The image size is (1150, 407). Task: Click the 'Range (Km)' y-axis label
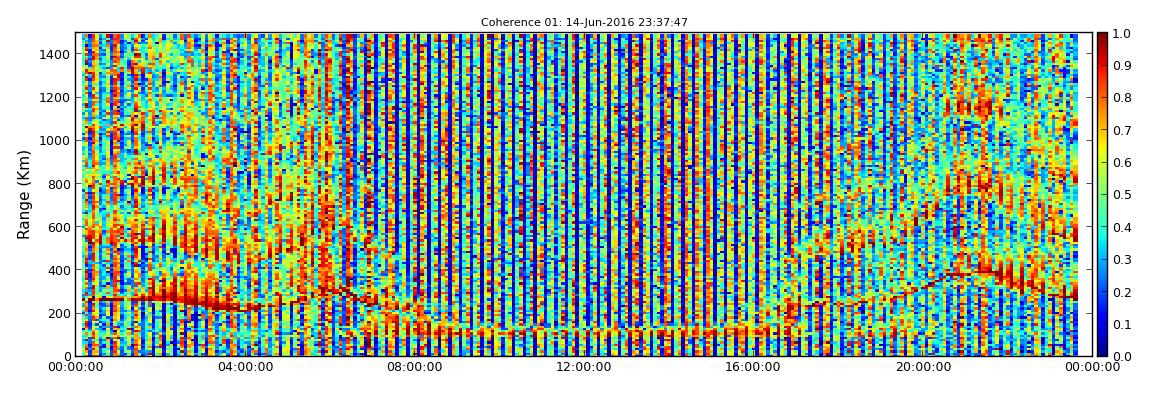(x=23, y=194)
